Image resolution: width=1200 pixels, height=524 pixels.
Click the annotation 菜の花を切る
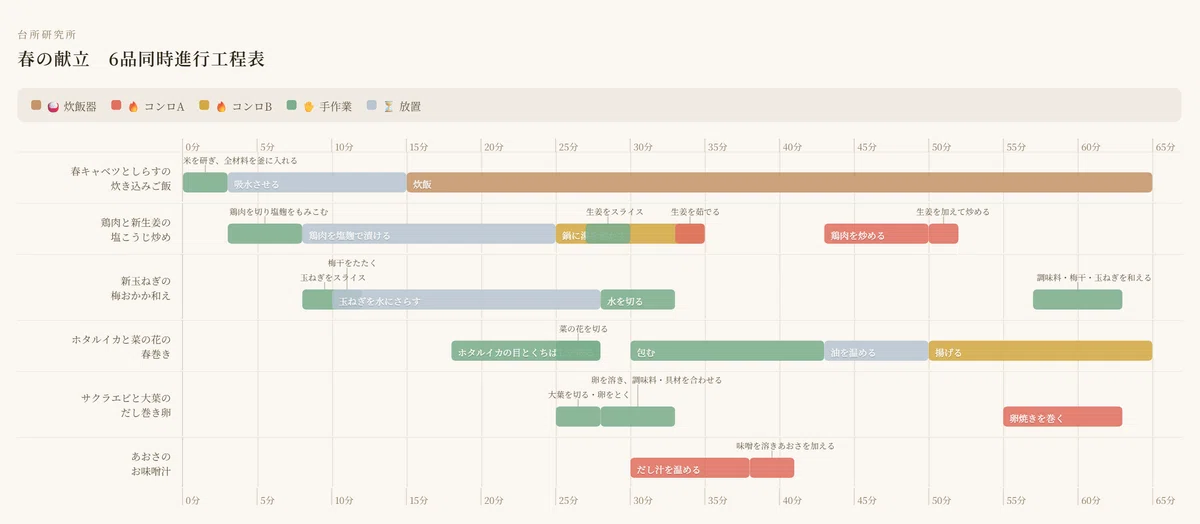point(583,329)
